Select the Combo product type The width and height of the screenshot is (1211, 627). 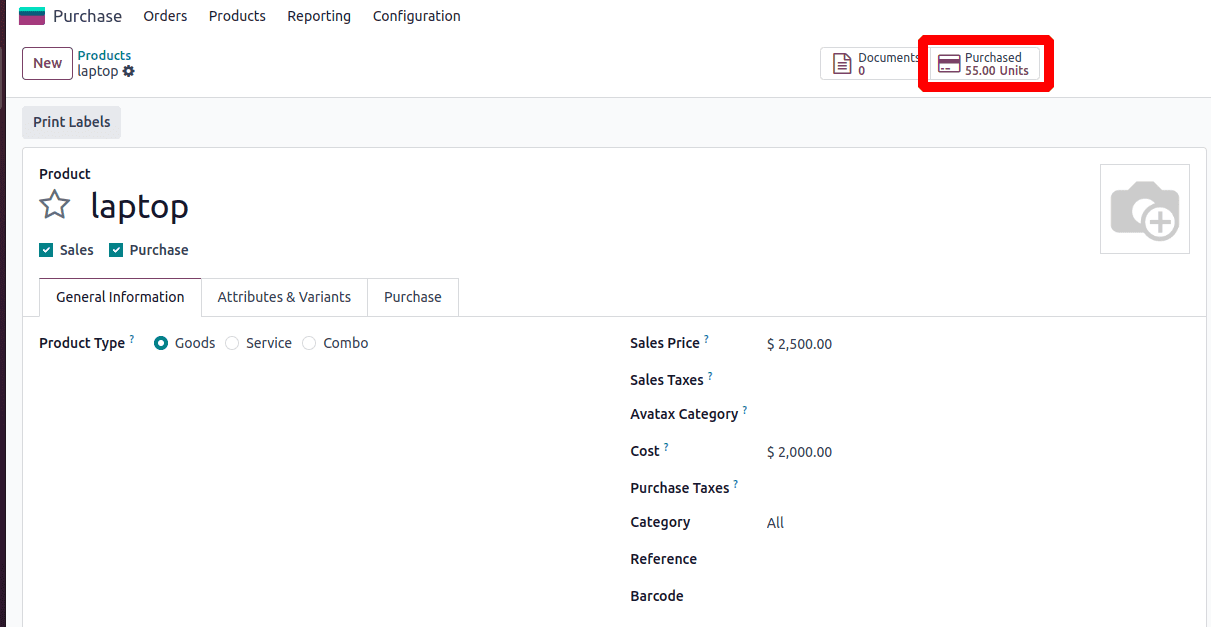pos(309,343)
